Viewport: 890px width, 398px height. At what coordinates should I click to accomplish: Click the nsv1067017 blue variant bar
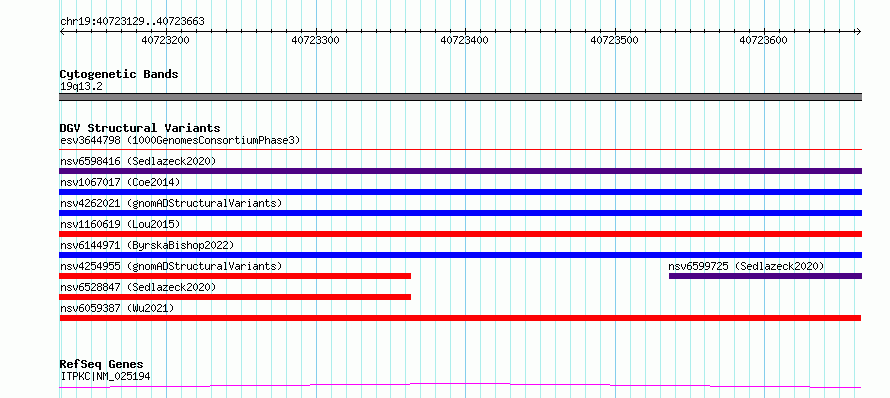tap(460, 192)
